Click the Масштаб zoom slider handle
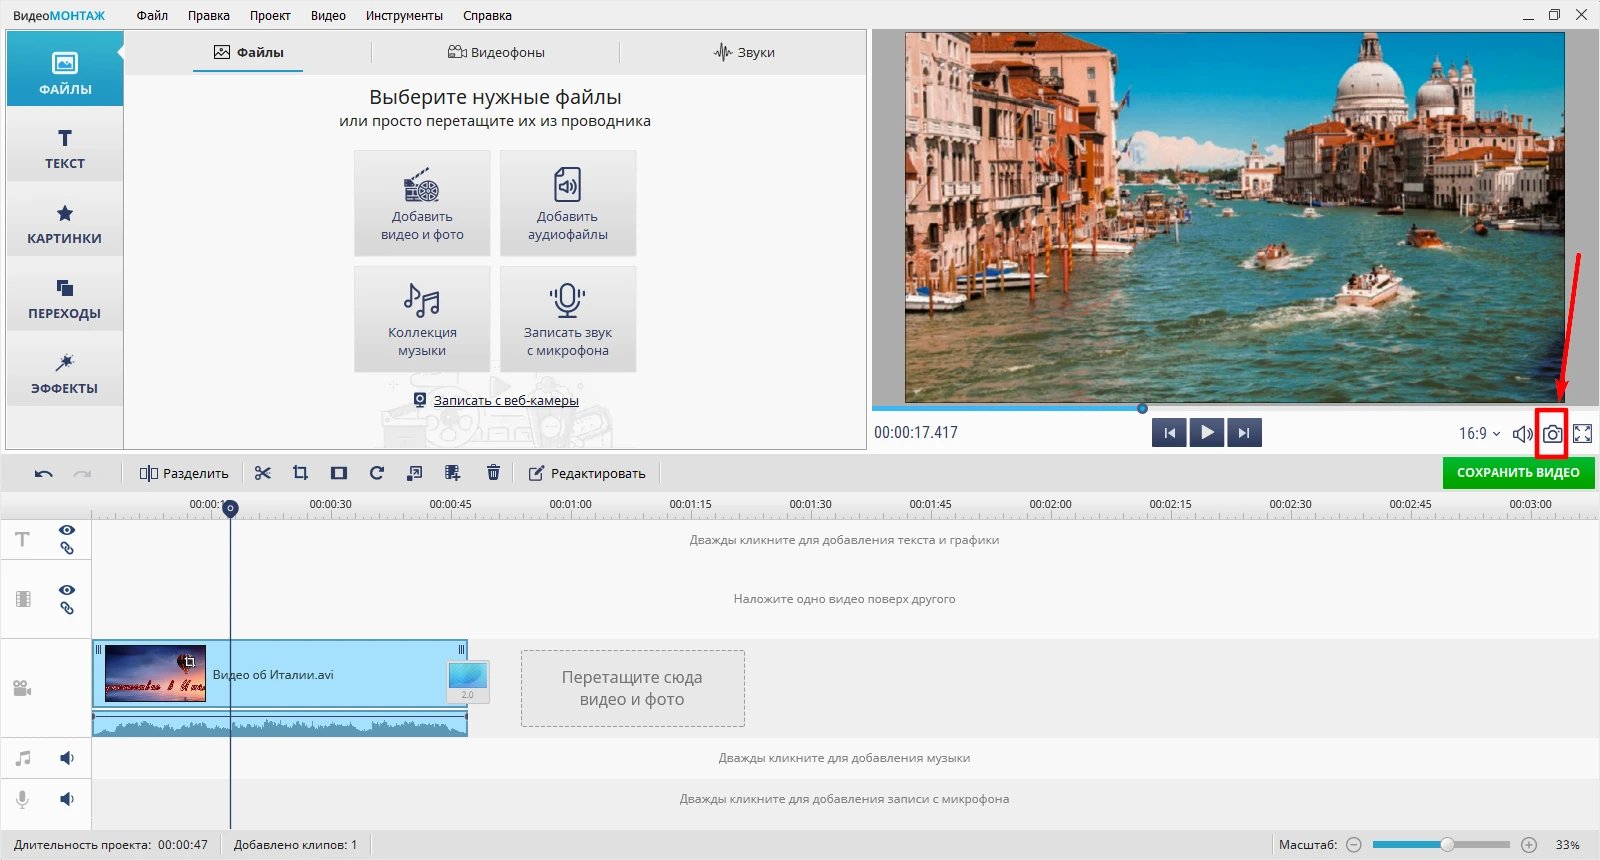 tap(1447, 845)
